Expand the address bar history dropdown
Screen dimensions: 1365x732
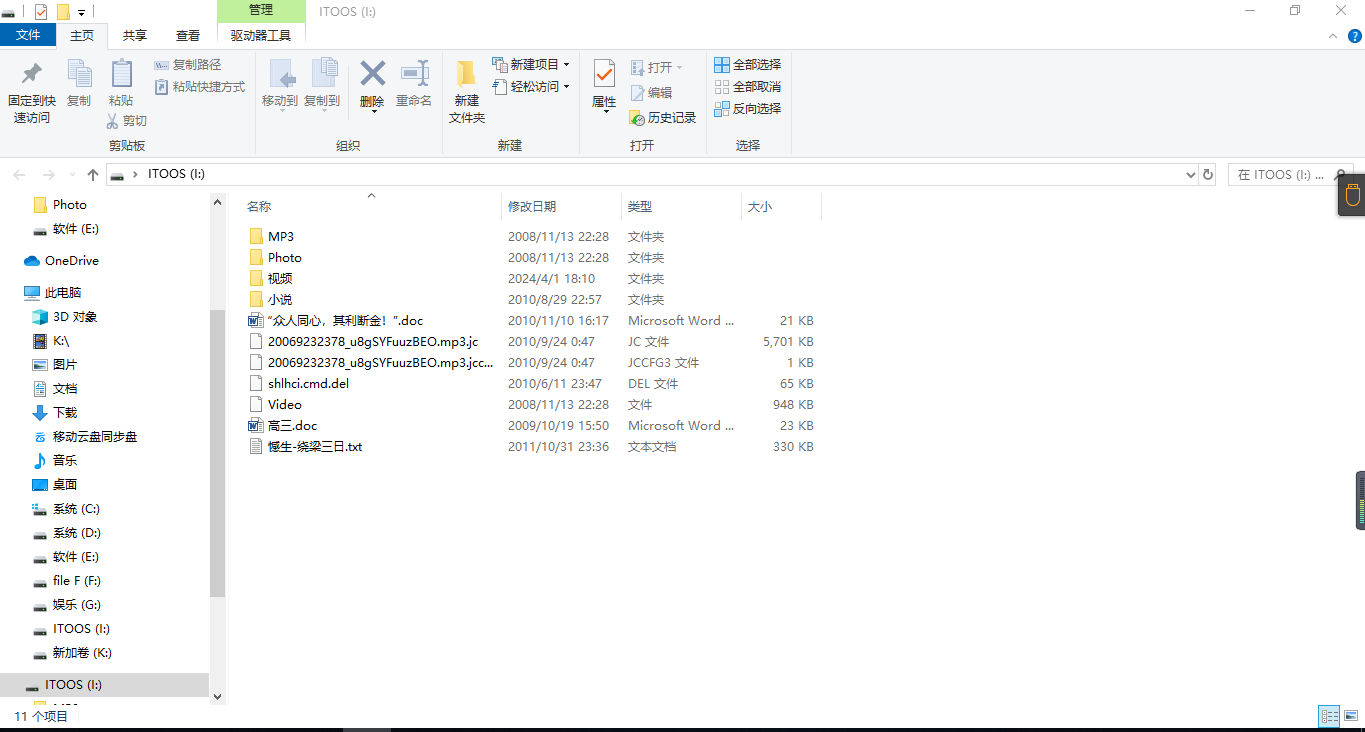pos(1190,175)
